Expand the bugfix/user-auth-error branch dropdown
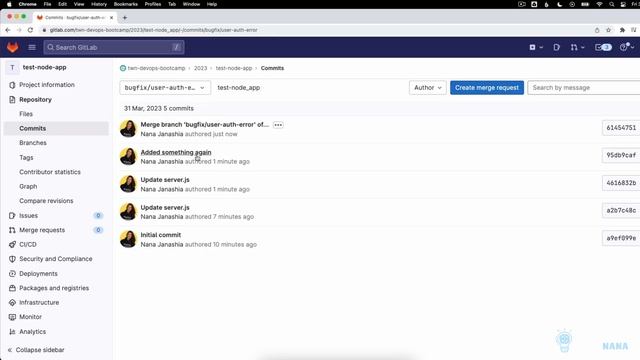640x360 pixels. coord(165,88)
